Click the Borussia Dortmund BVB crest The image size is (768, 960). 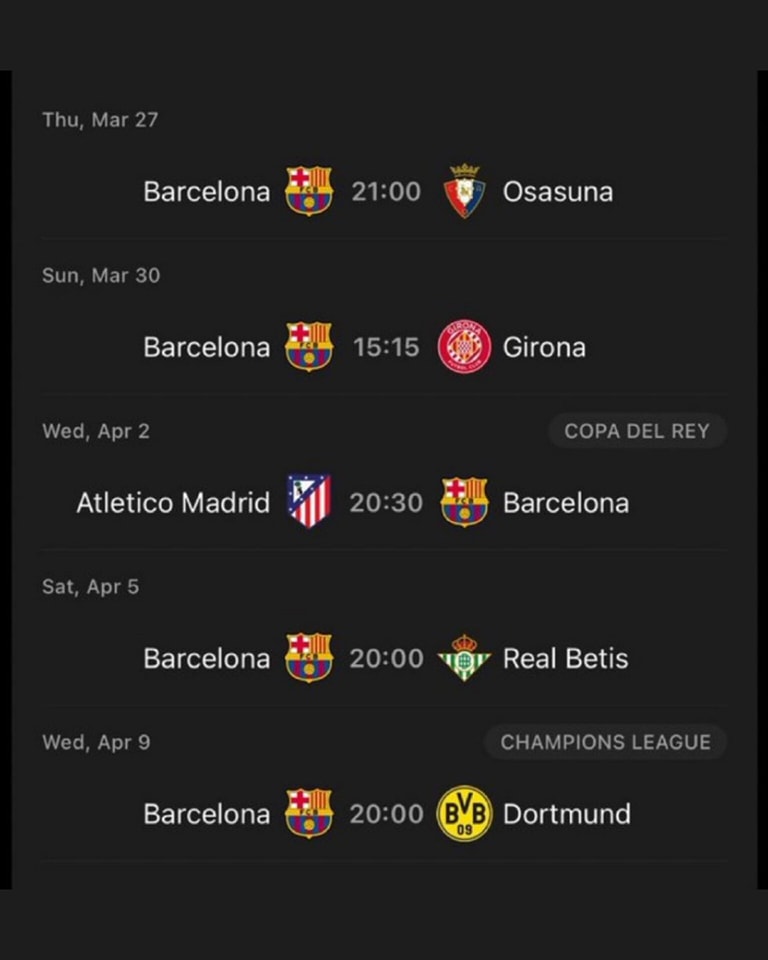(464, 814)
